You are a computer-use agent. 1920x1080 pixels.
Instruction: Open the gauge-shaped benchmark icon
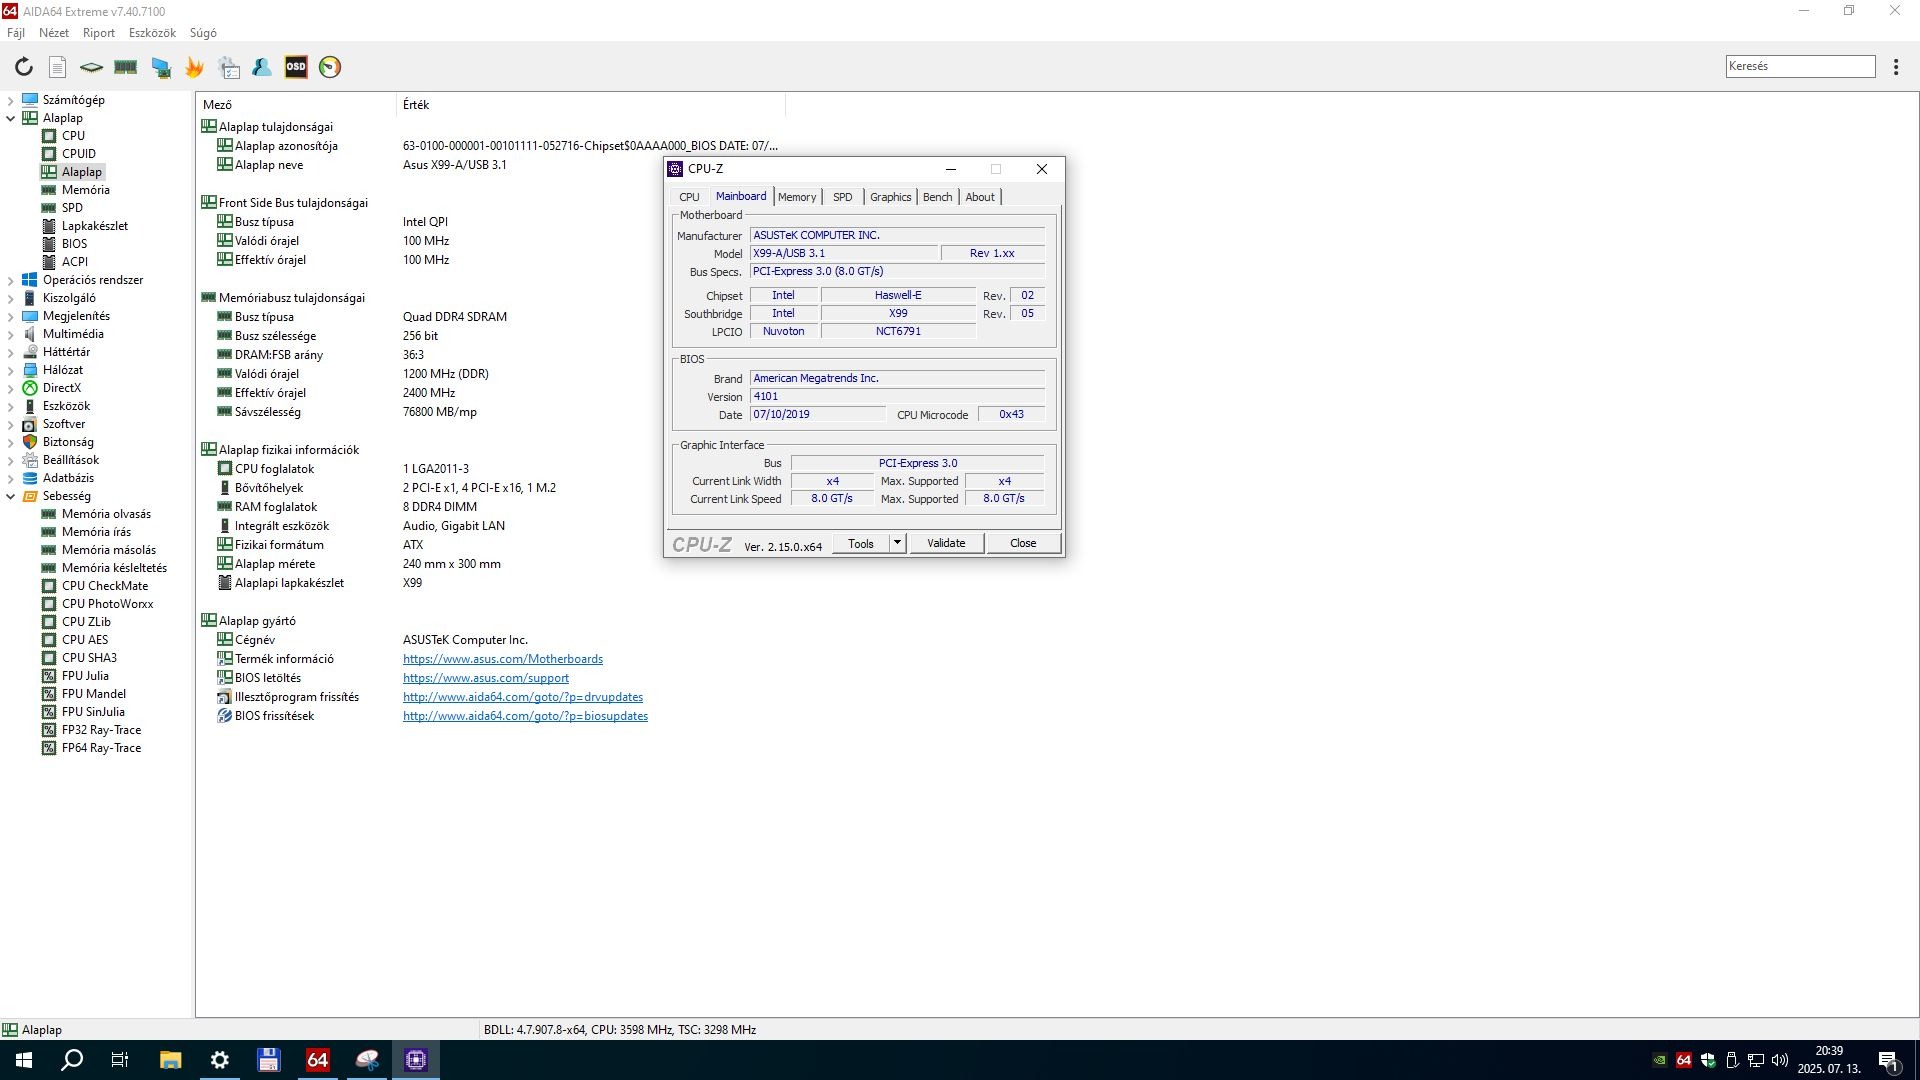tap(330, 67)
